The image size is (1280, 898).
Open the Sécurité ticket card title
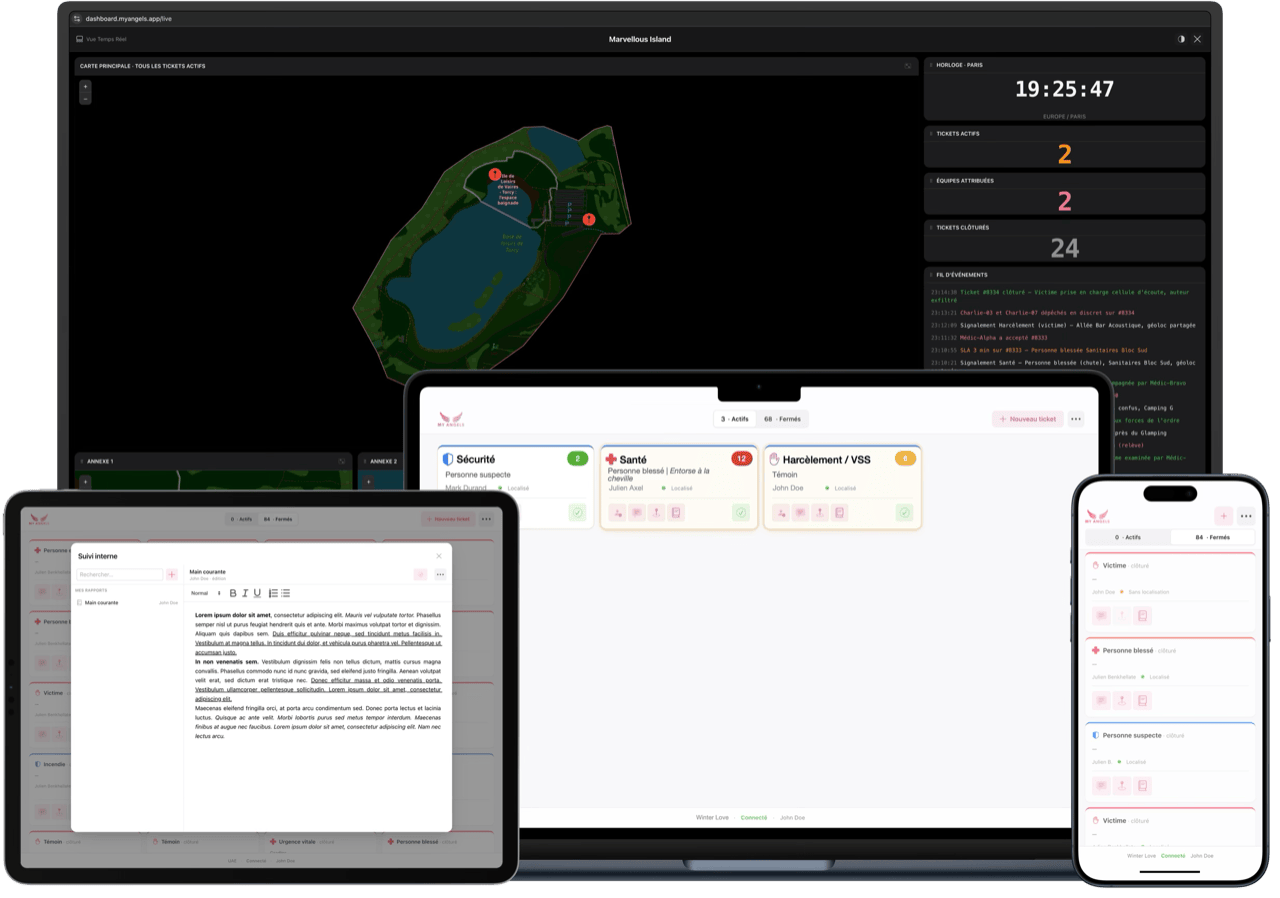(476, 459)
